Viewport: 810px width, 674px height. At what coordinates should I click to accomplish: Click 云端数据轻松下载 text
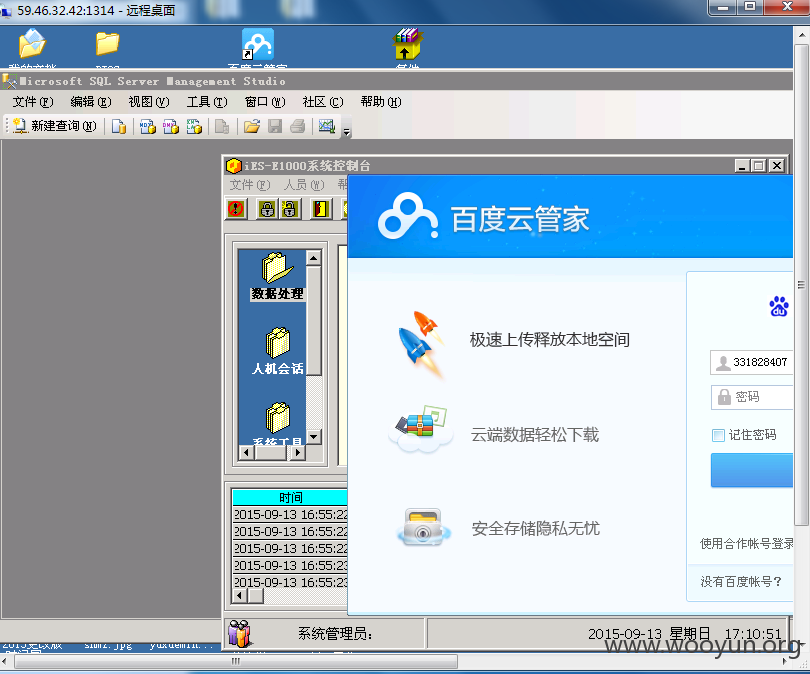coord(535,435)
